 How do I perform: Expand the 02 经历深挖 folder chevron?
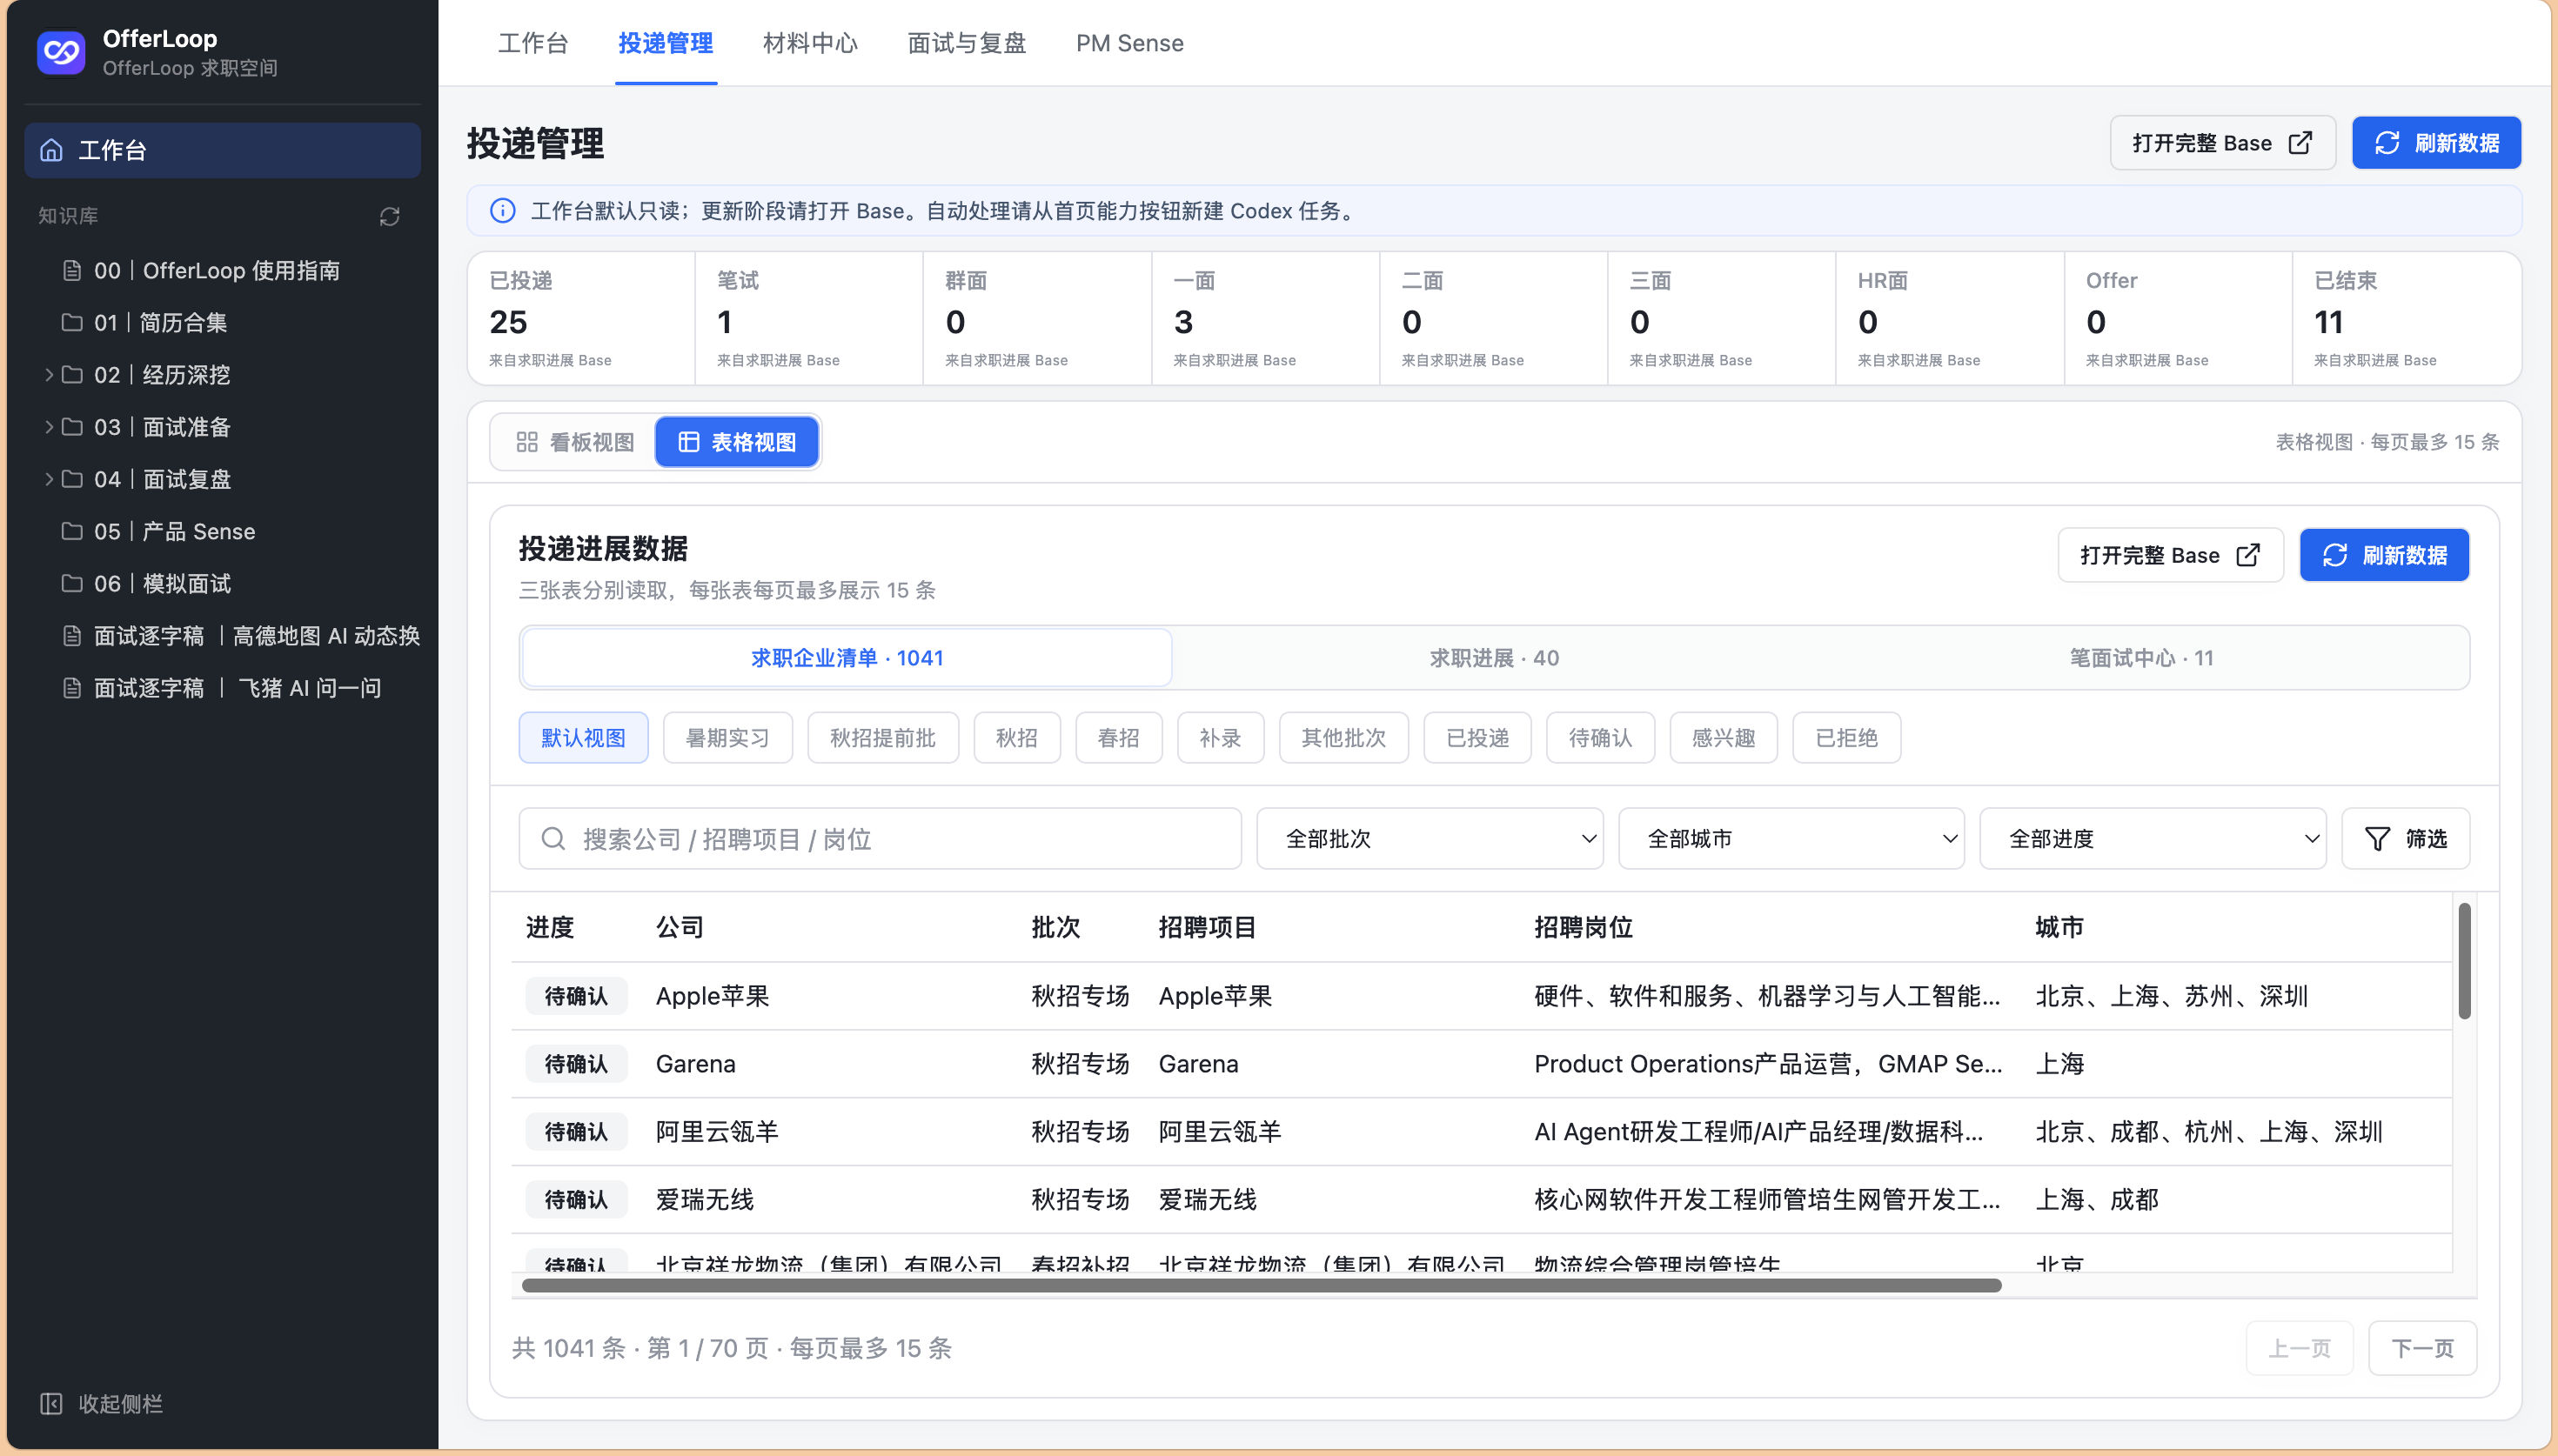48,375
